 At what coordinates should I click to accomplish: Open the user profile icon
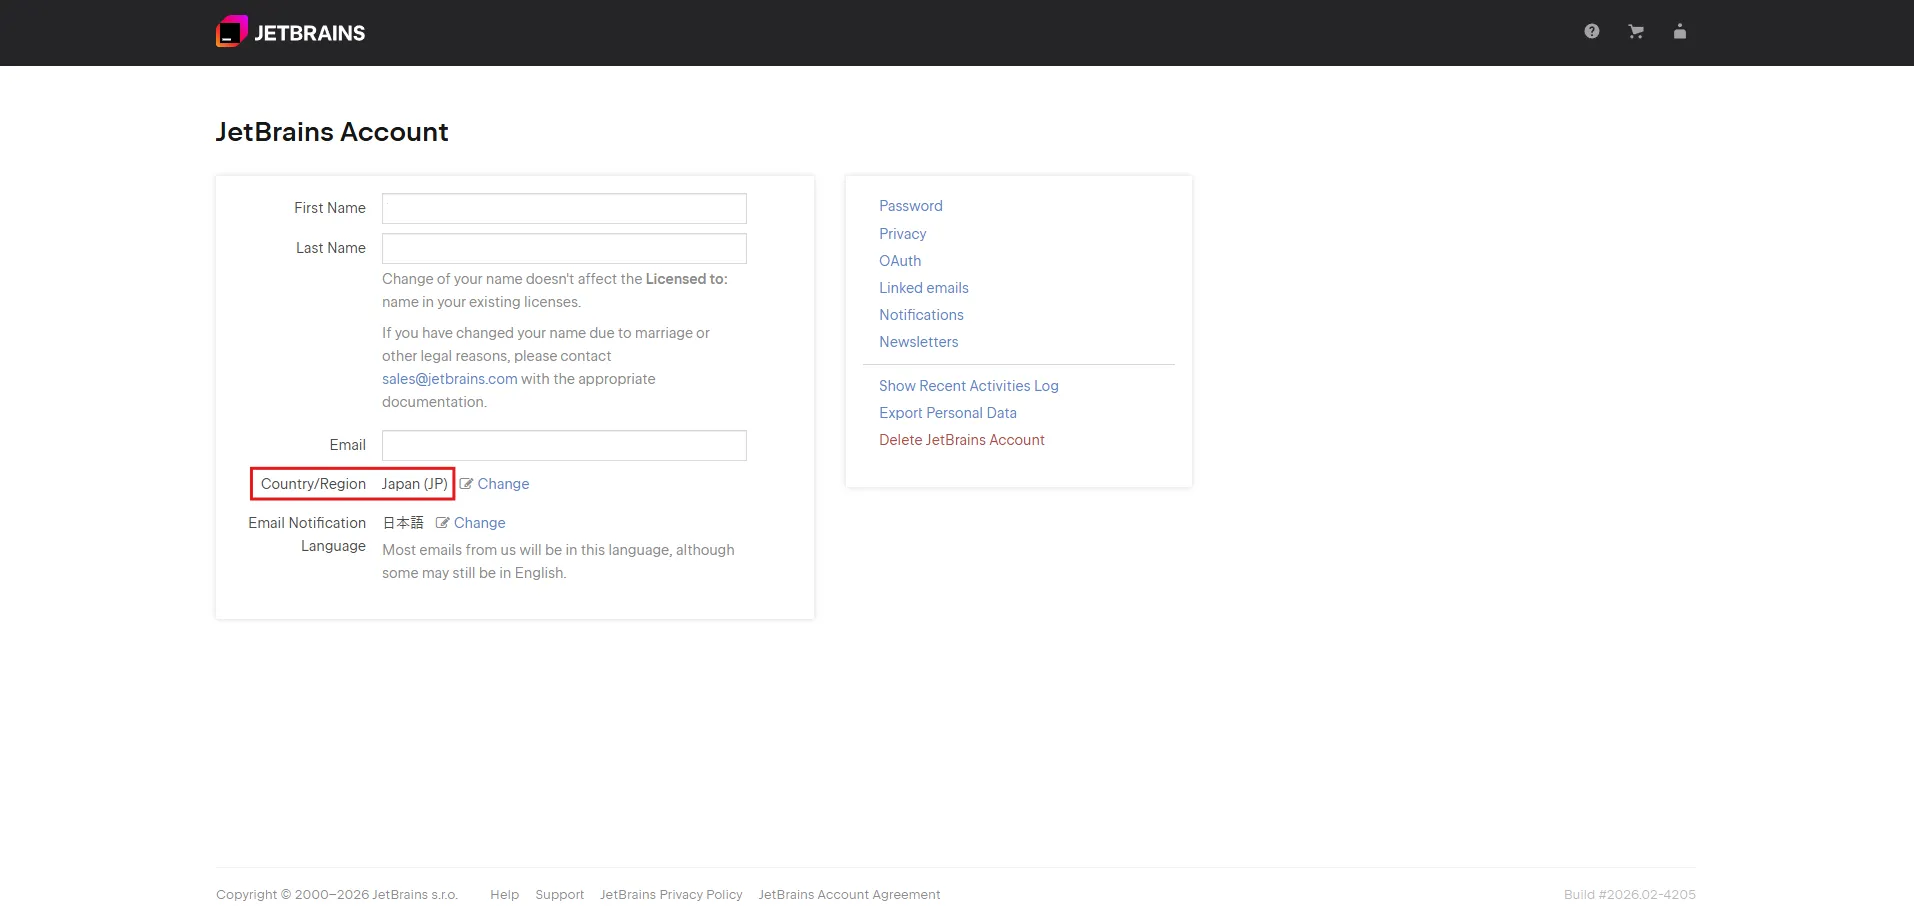pyautogui.click(x=1680, y=31)
